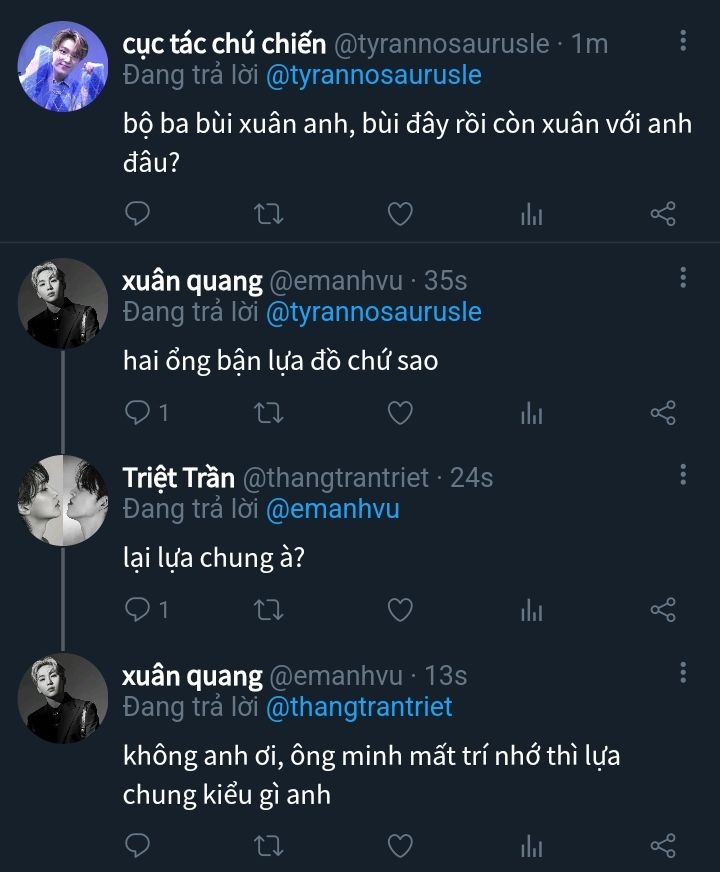Reply to the 'hai ổng bận lựa đồ' tweet

pyautogui.click(x=139, y=412)
